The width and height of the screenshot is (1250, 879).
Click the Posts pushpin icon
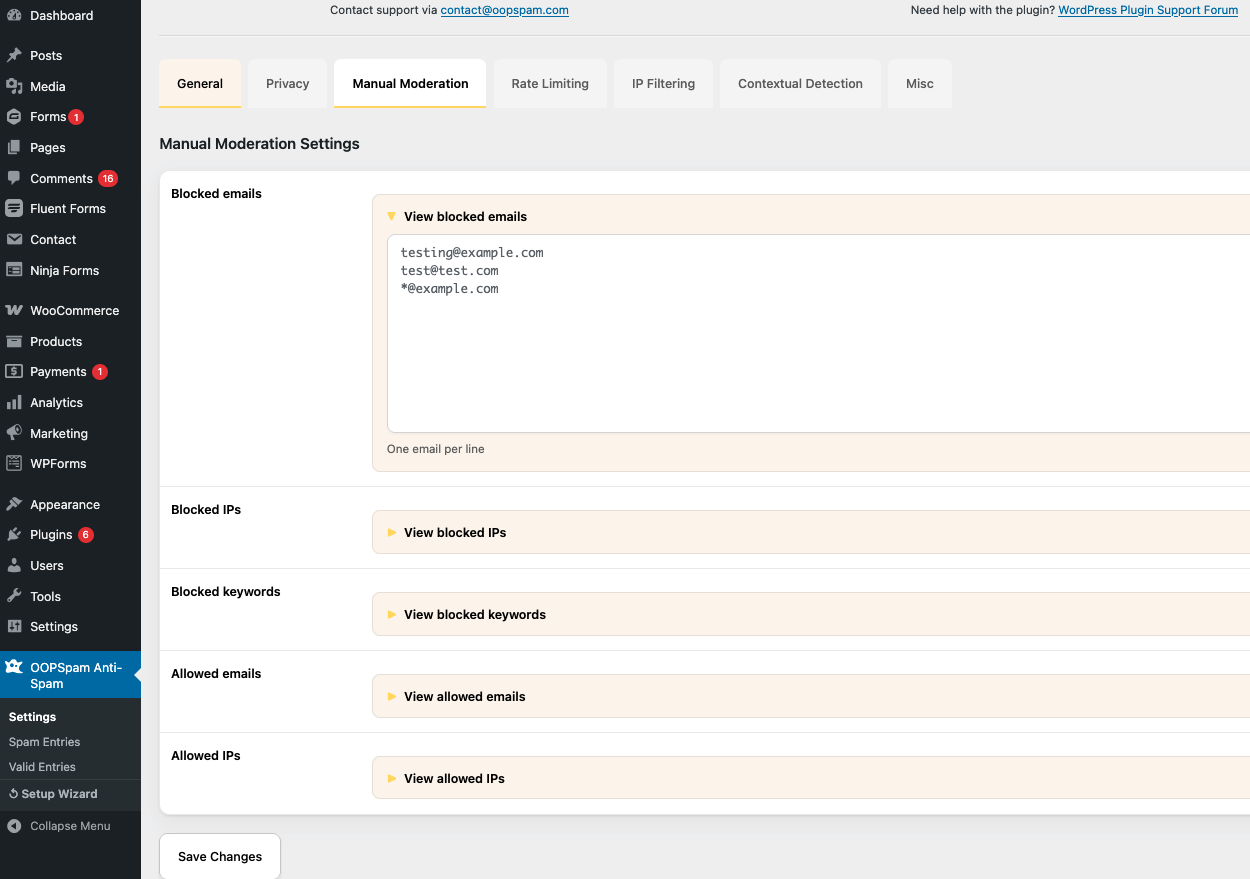pos(14,56)
